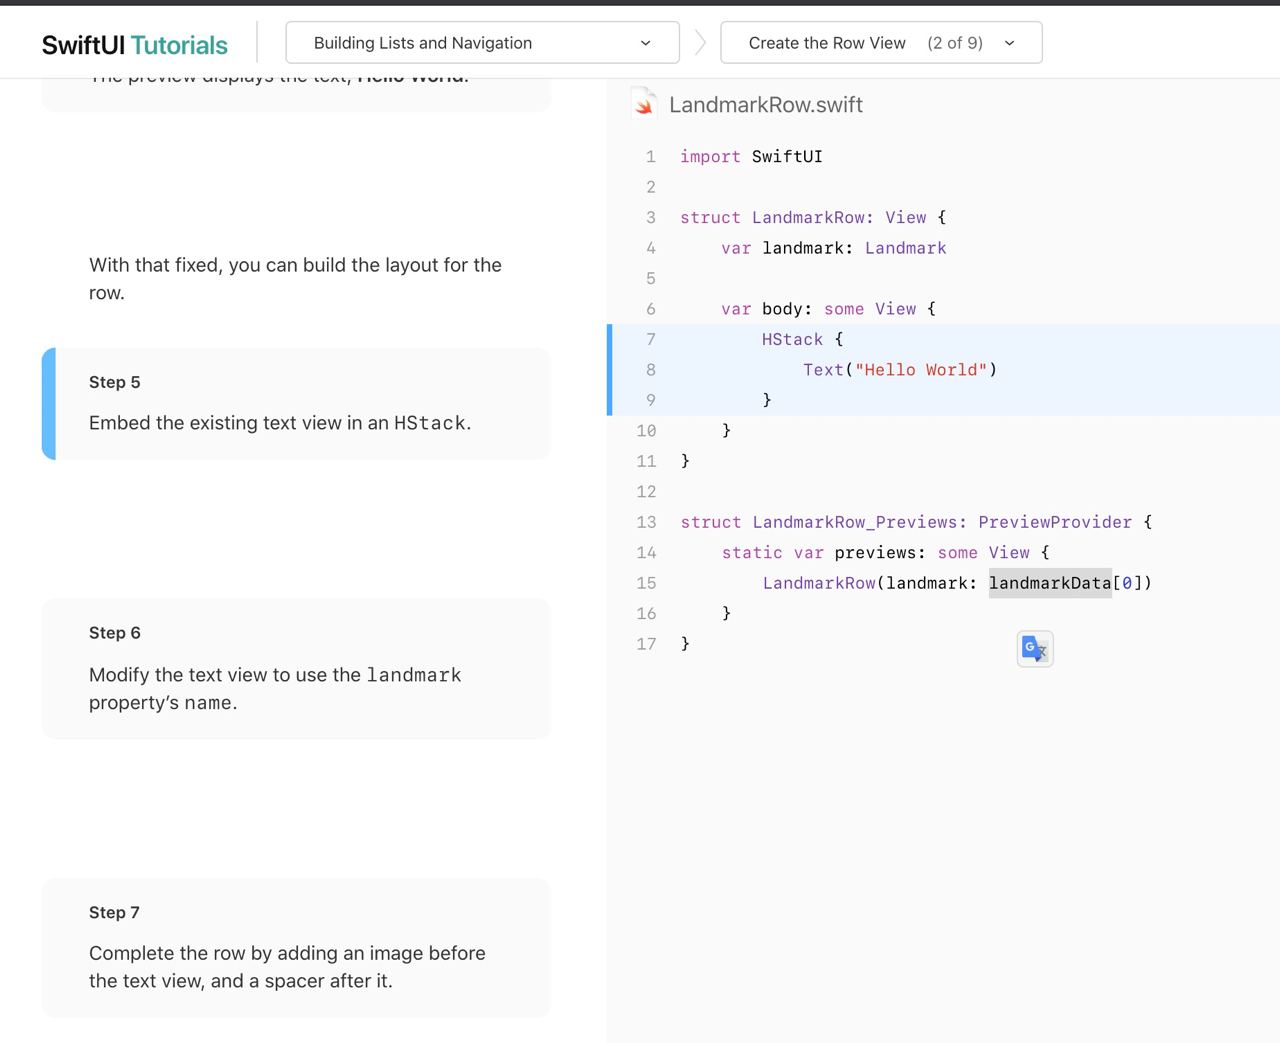Select the Step 5 card

(296, 404)
